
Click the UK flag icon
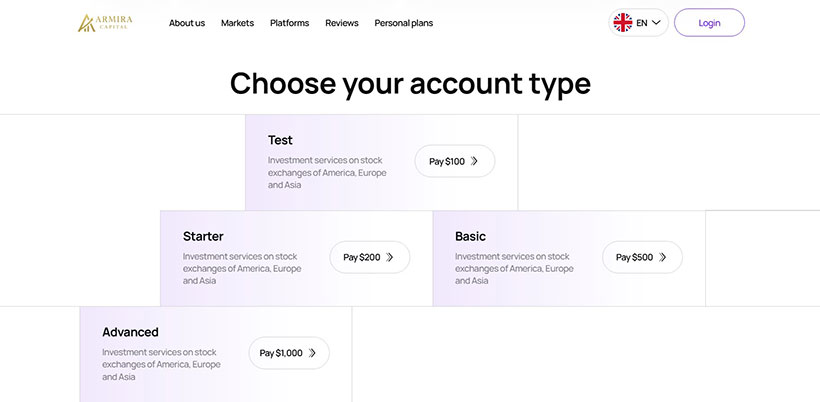pyautogui.click(x=623, y=22)
